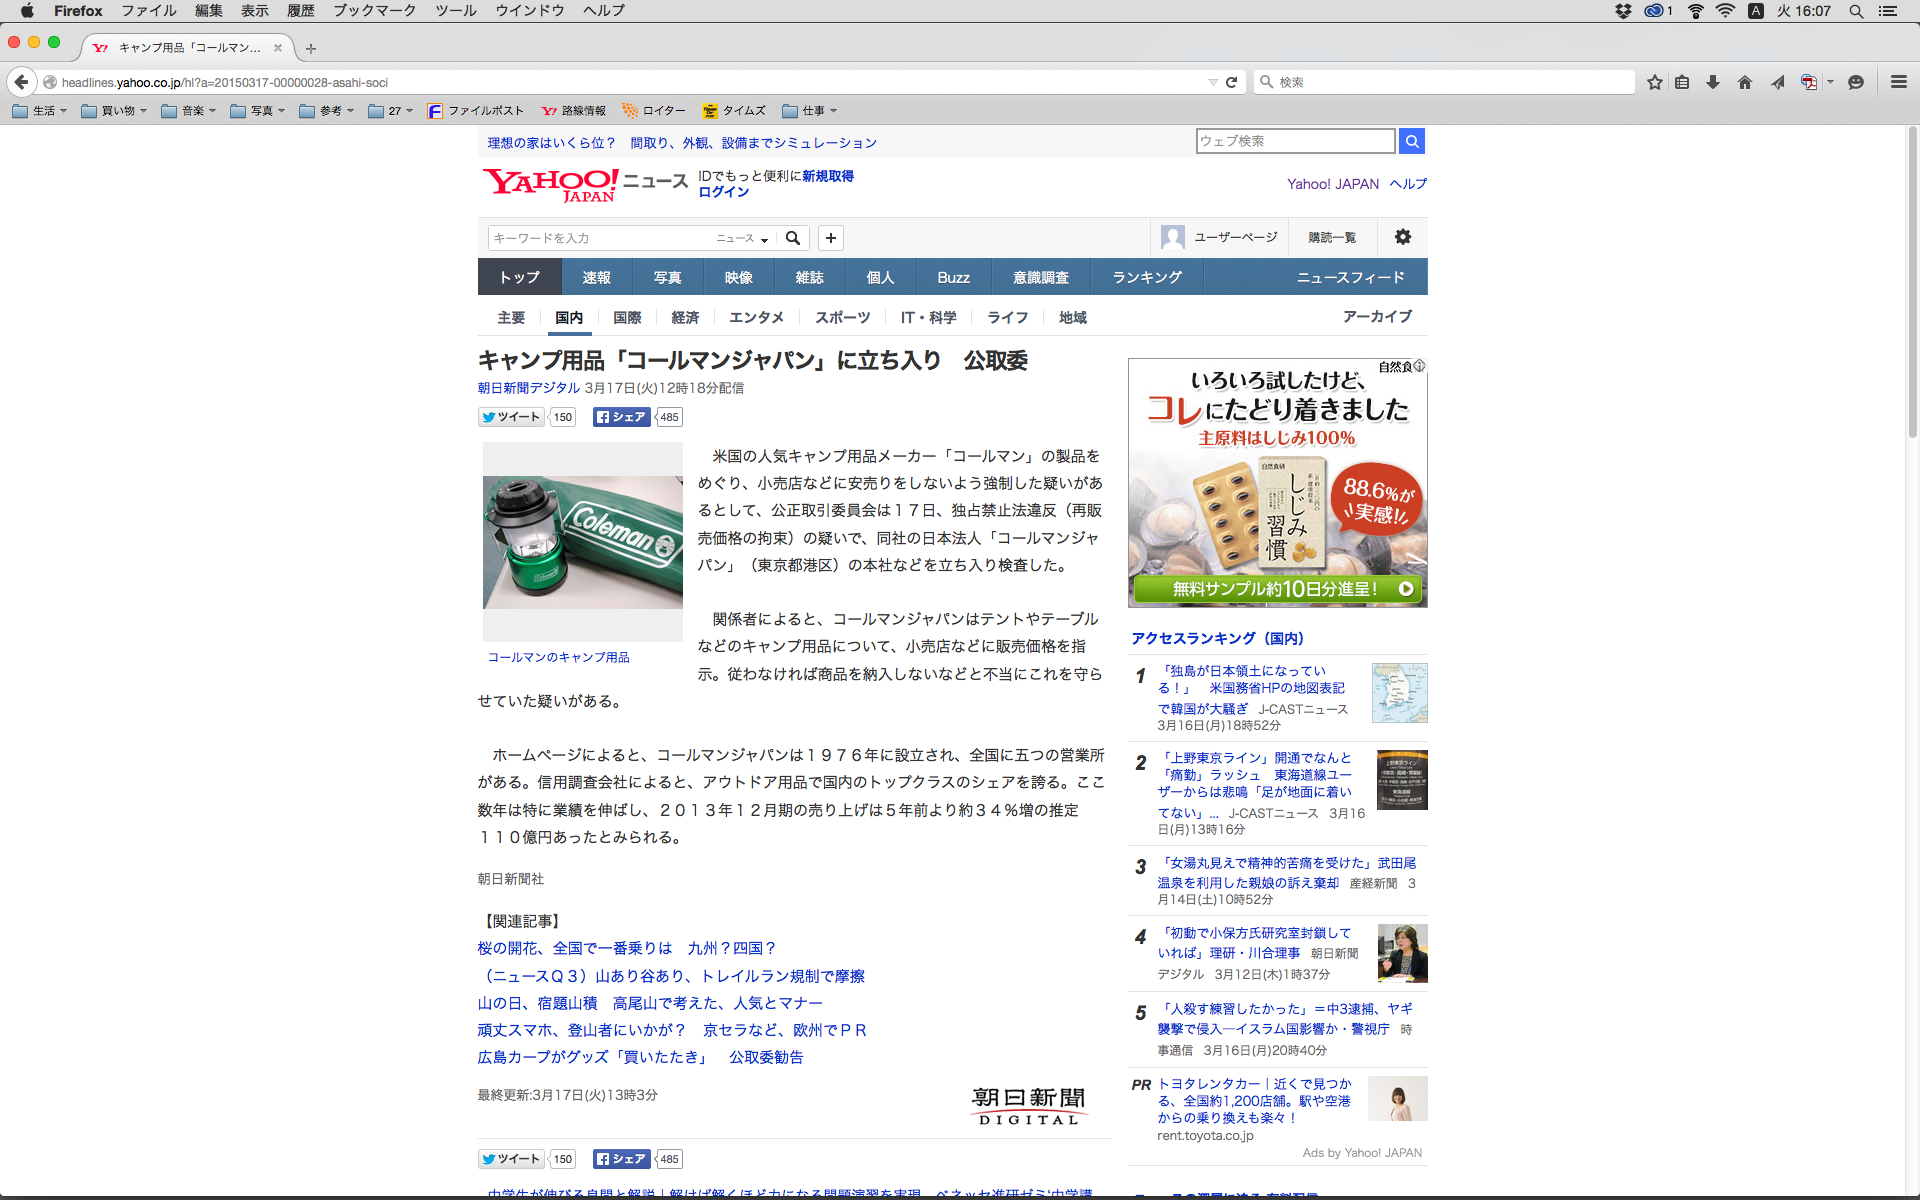This screenshot has height=1200, width=1920.
Task: Click the bookmark star icon
Action: tap(1655, 82)
